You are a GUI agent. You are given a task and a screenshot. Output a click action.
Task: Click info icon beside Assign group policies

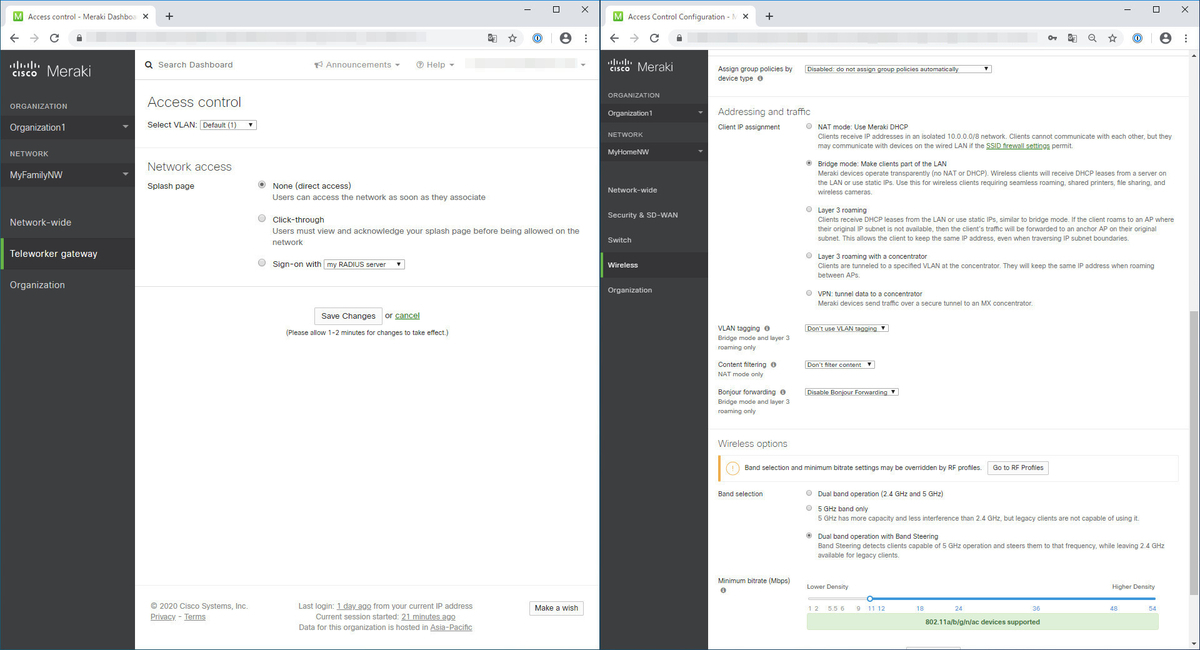(760, 78)
